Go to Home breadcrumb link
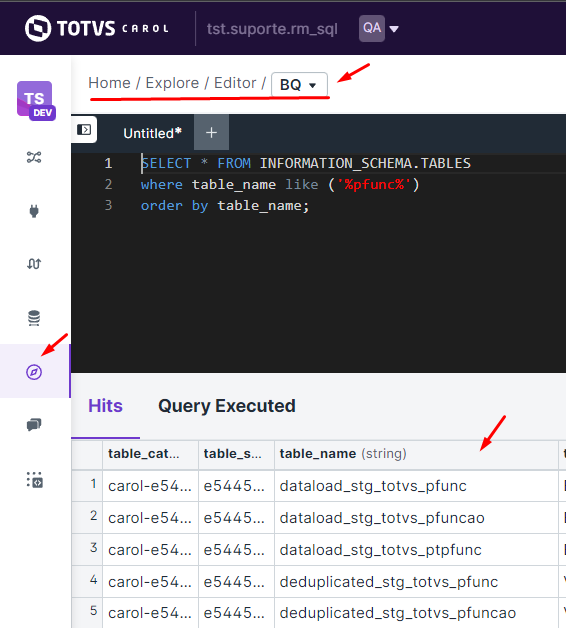 click(x=109, y=83)
